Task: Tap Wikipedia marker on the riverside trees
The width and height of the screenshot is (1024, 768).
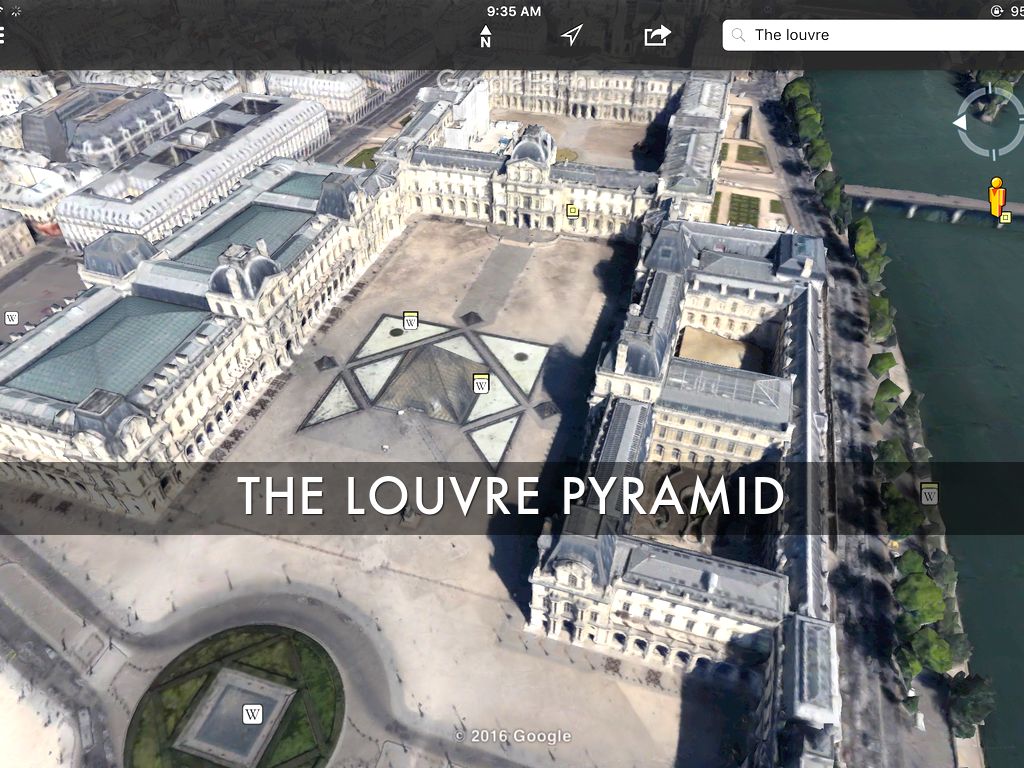Action: pos(930,492)
